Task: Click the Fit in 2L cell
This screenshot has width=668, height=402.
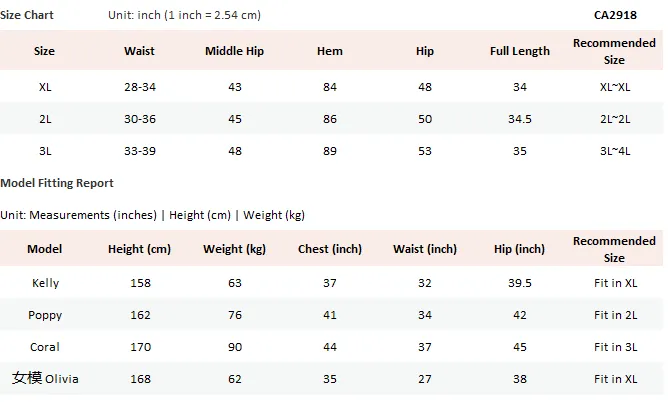Action: tap(615, 315)
